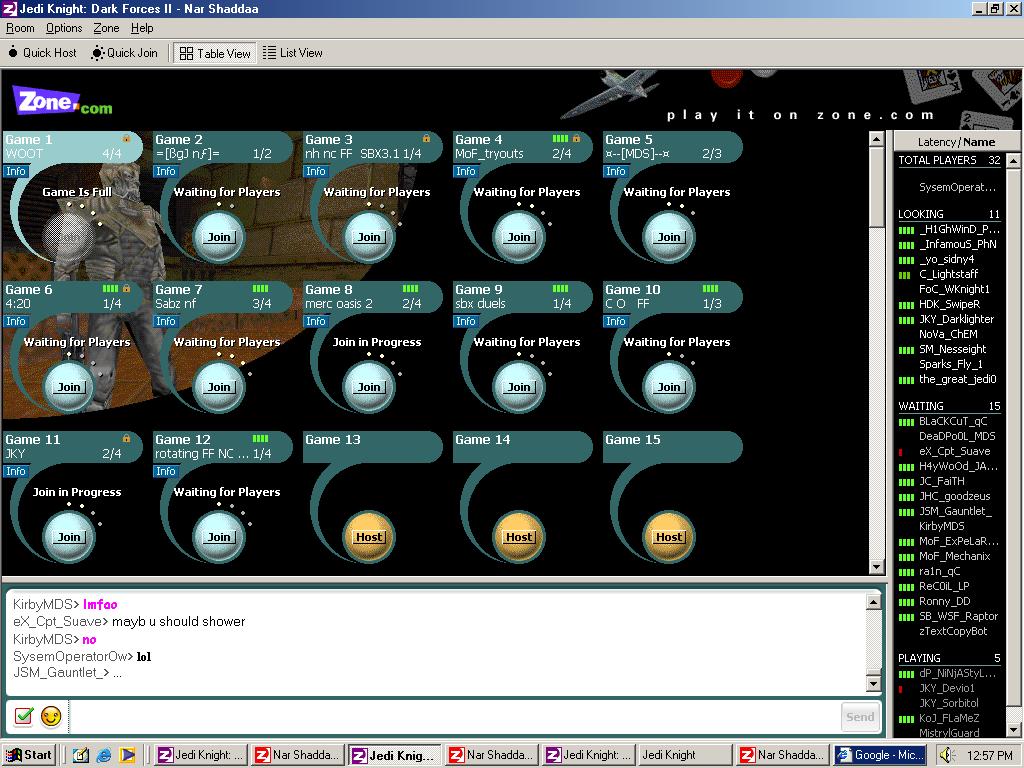1024x768 pixels.
Task: Open Info for Game 3
Action: 316,171
